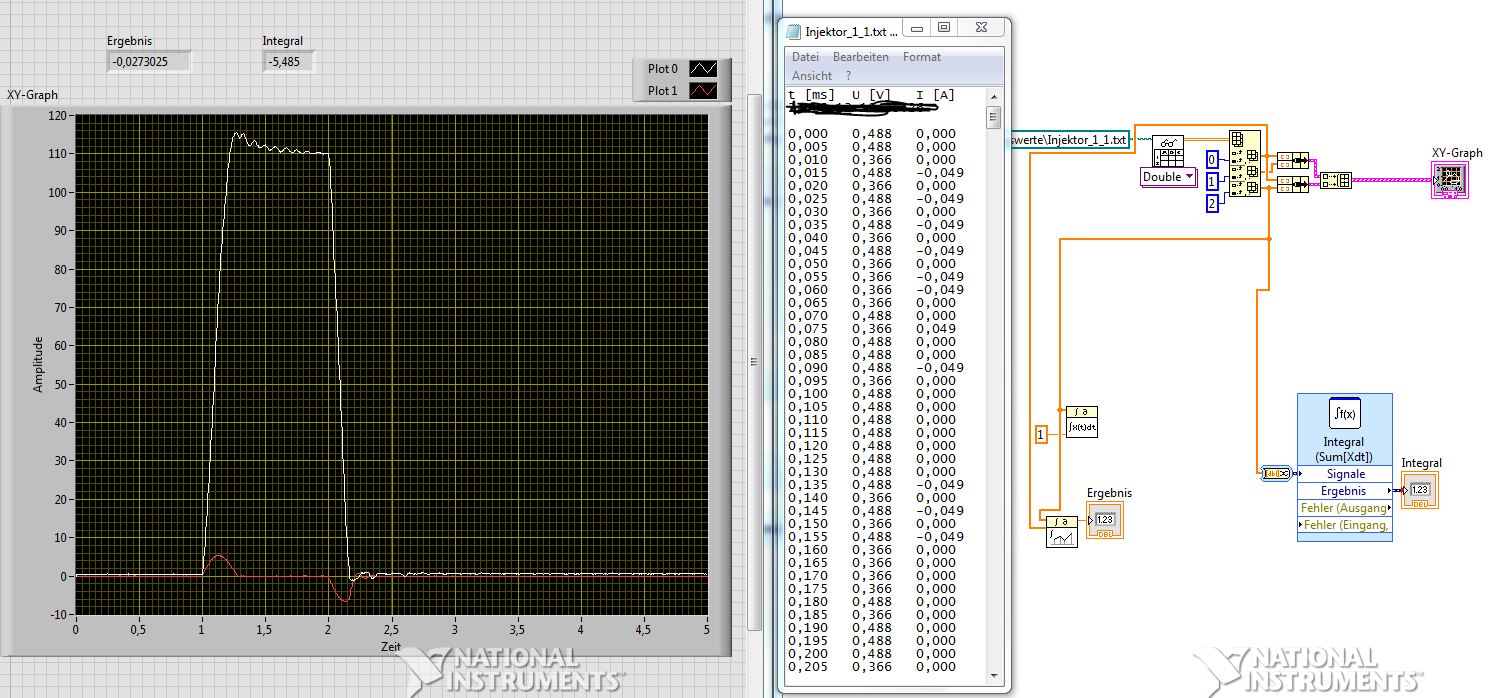
Task: Click the Injektor_1_1.txt file path constant
Action: pyautogui.click(x=1071, y=140)
